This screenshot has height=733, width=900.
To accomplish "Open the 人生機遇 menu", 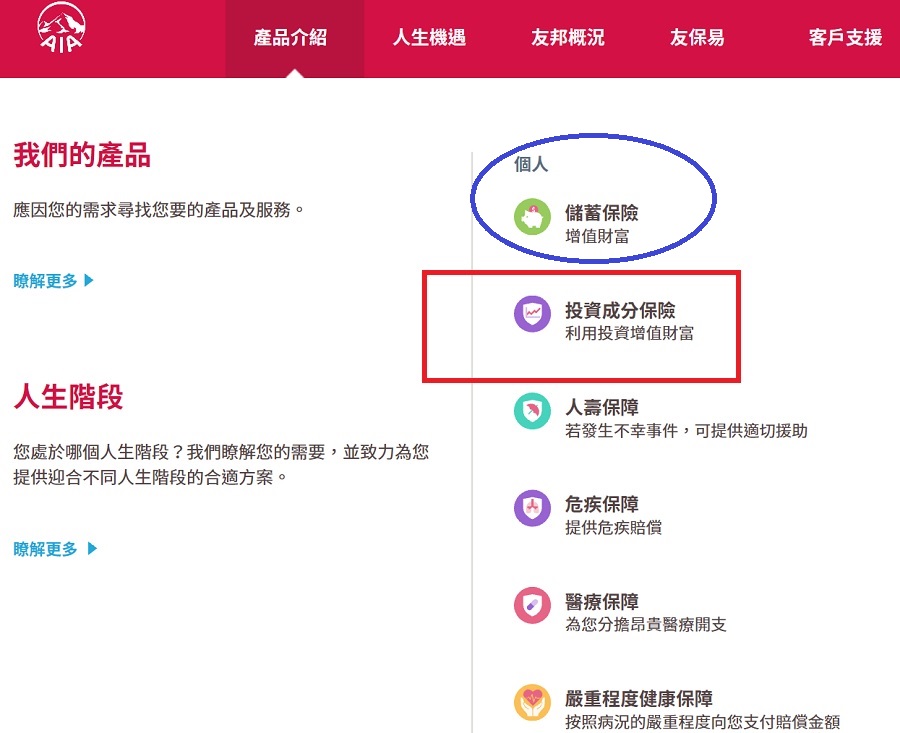I will [429, 39].
